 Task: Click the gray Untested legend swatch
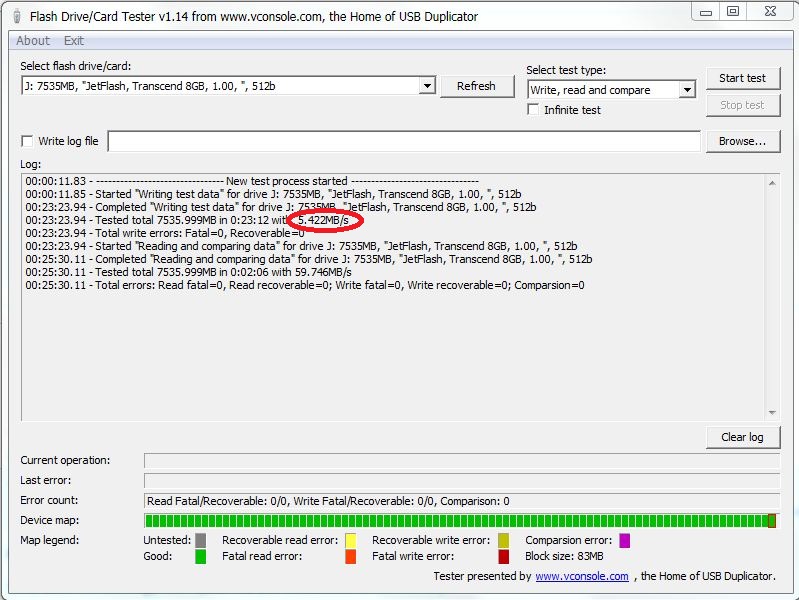[201, 540]
